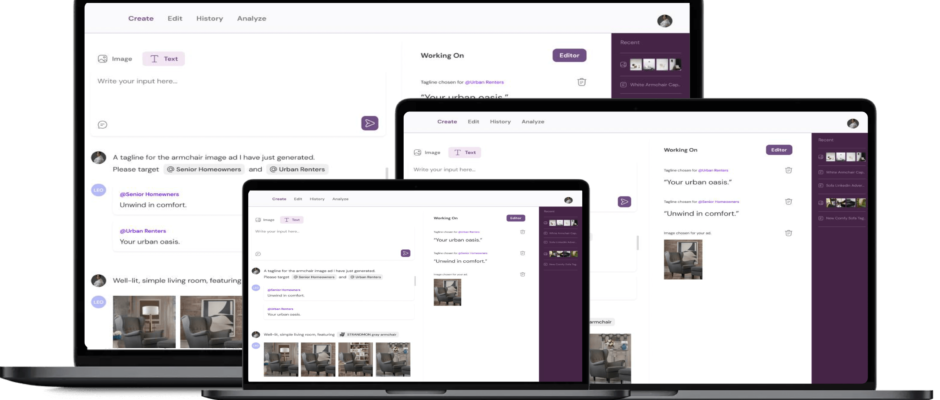Open fourth armchair image on small front laptop
Viewport: 940px width, 400px height.
click(393, 359)
